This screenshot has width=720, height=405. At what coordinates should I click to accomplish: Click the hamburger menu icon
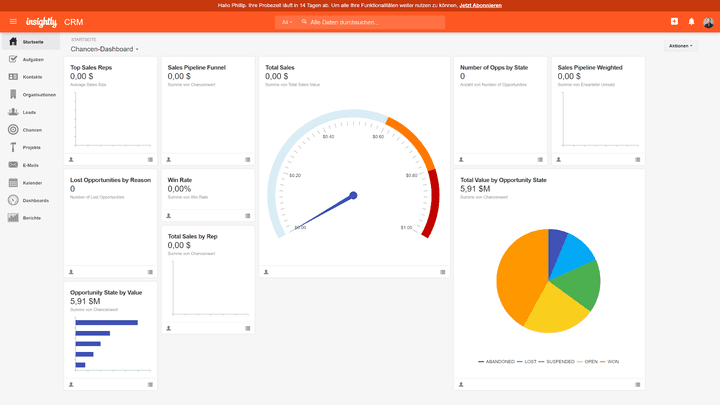click(13, 21)
